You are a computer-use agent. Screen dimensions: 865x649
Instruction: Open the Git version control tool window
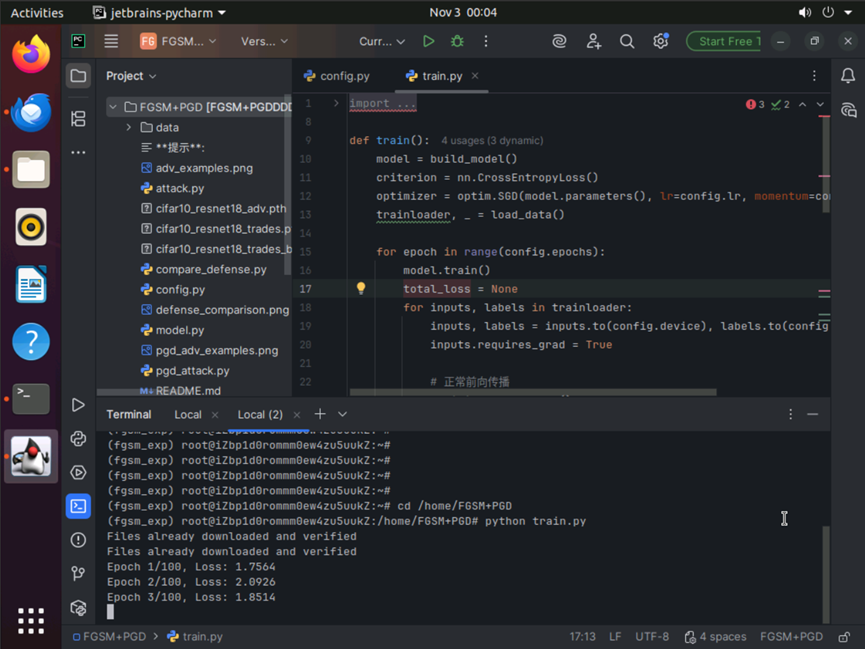78,573
